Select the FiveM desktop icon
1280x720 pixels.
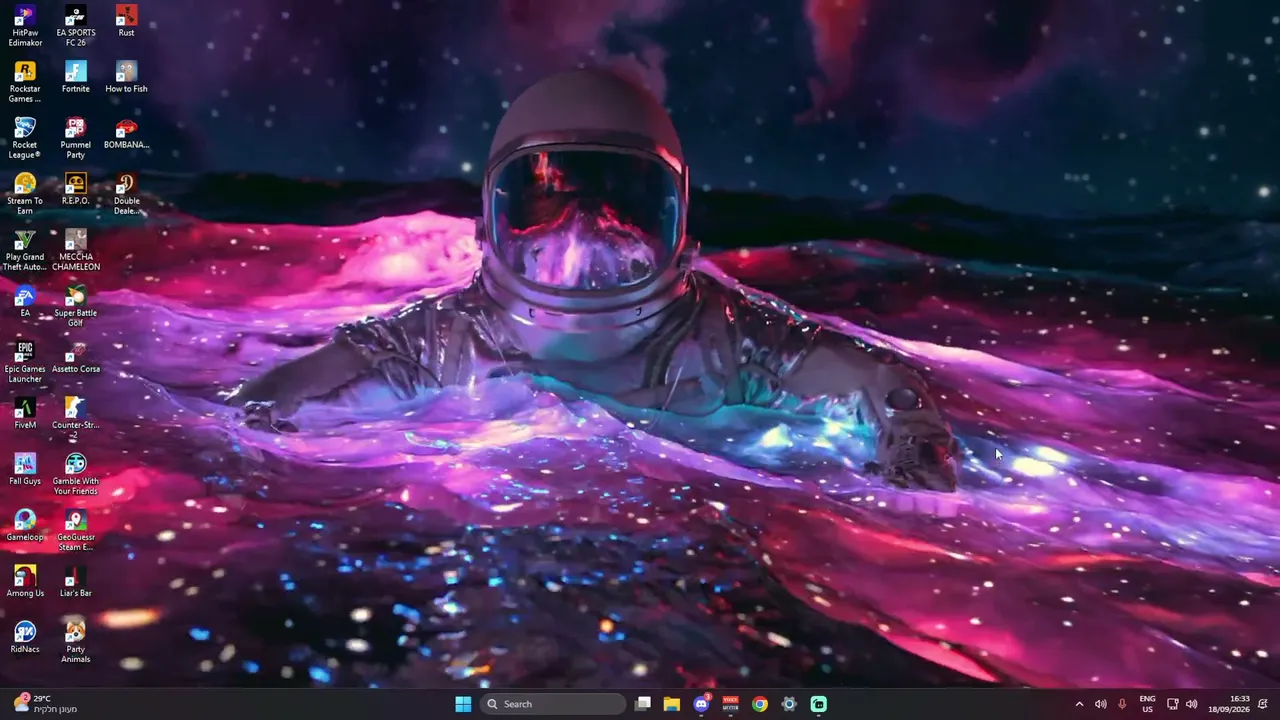click(25, 413)
